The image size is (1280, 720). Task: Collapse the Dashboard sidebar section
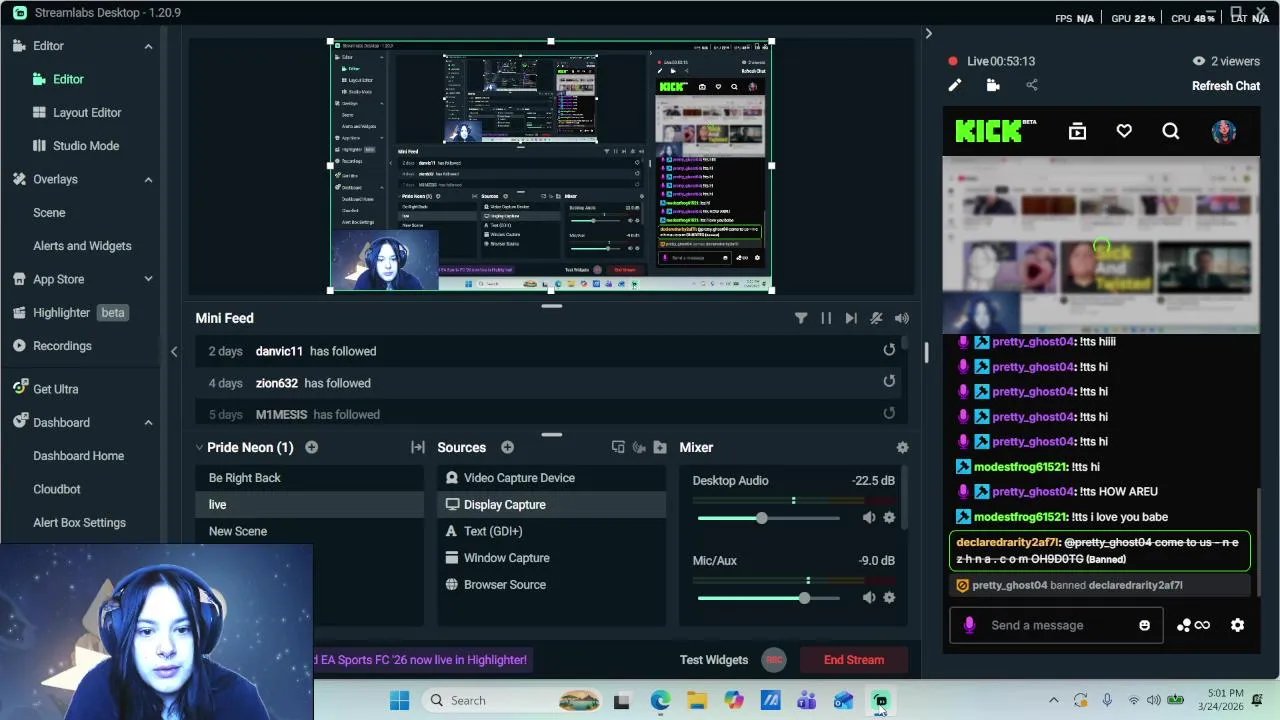coord(148,422)
